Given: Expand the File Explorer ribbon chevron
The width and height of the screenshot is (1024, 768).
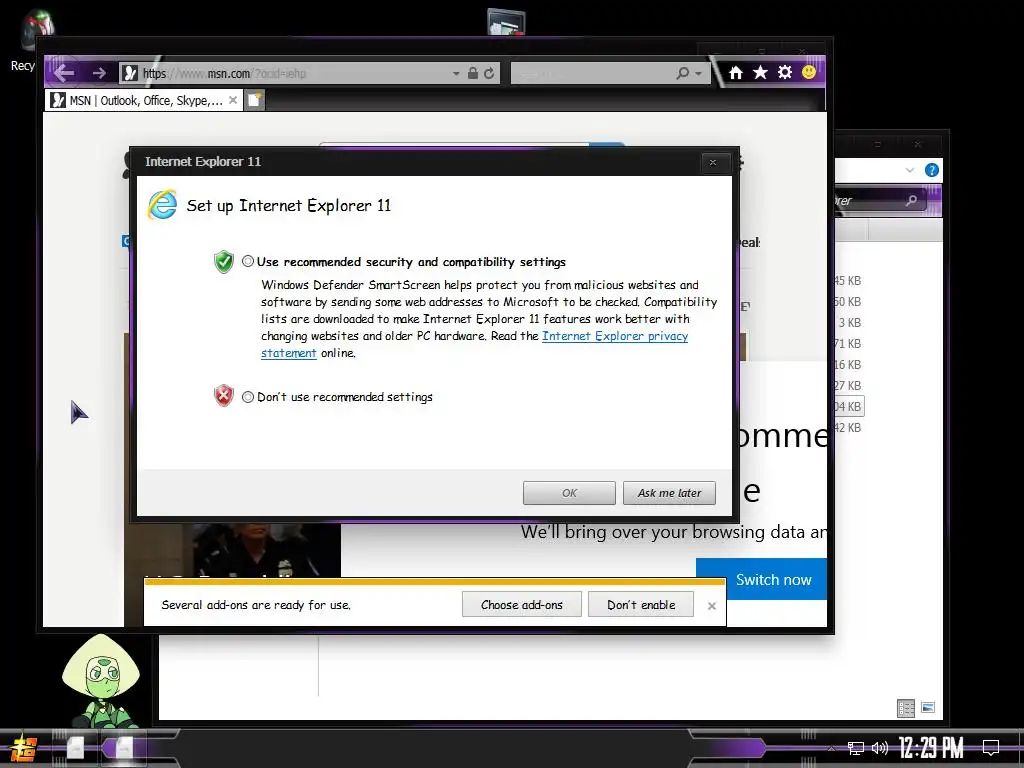Looking at the screenshot, I should pos(910,170).
